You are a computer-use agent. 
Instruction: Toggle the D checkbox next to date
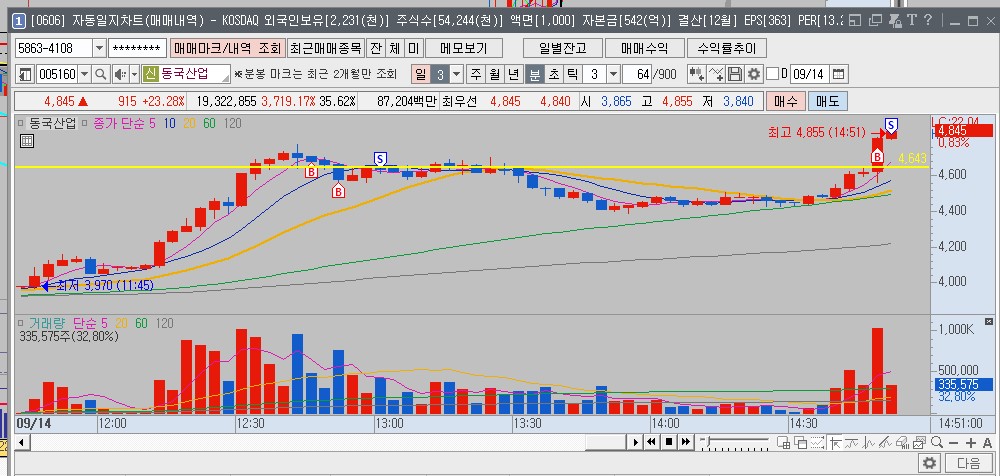pos(773,74)
